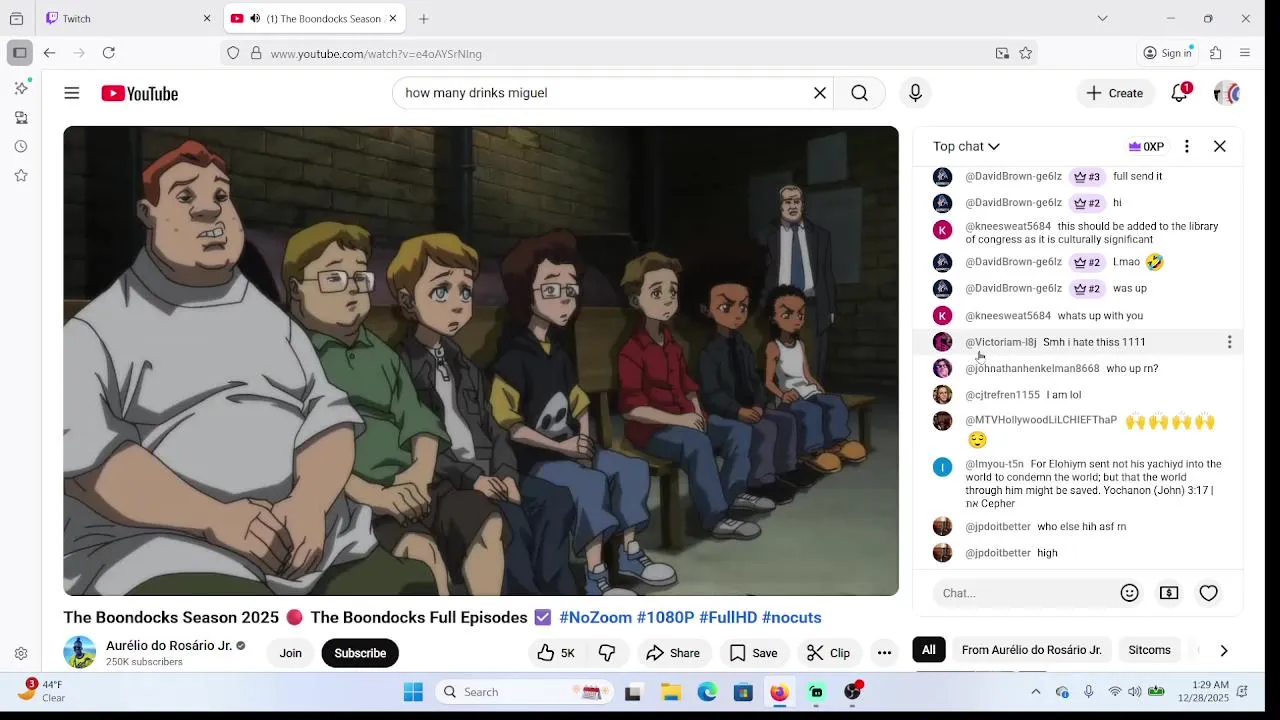Sign in to Firefox account
Image resolution: width=1280 pixels, height=720 pixels.
[x=1168, y=53]
